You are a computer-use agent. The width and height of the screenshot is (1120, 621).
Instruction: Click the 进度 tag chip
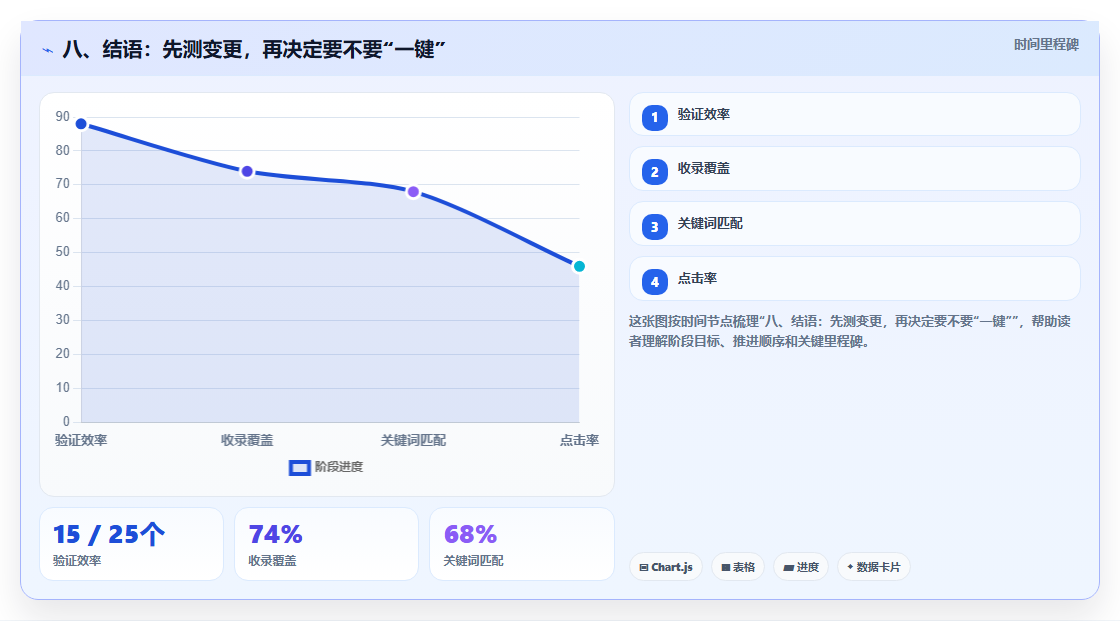click(801, 567)
